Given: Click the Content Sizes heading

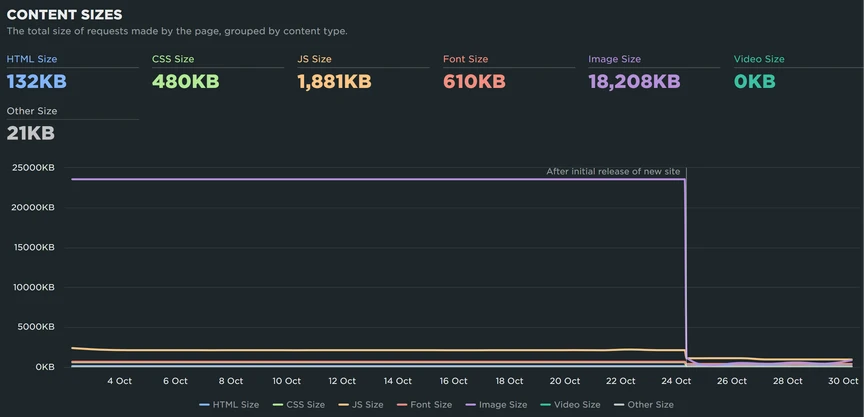Looking at the screenshot, I should [x=64, y=15].
